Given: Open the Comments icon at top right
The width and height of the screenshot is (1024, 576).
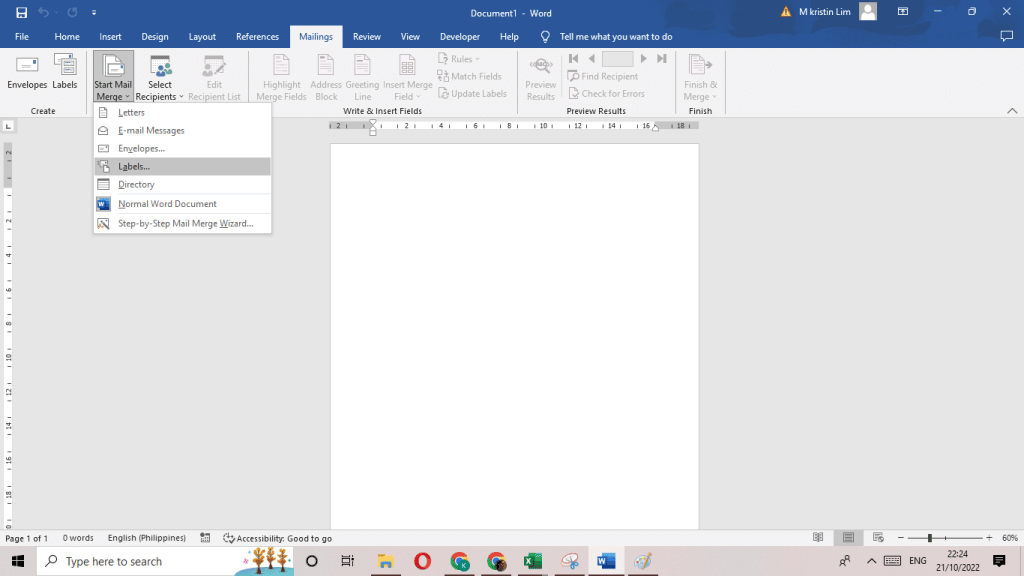Looking at the screenshot, I should pos(1006,37).
